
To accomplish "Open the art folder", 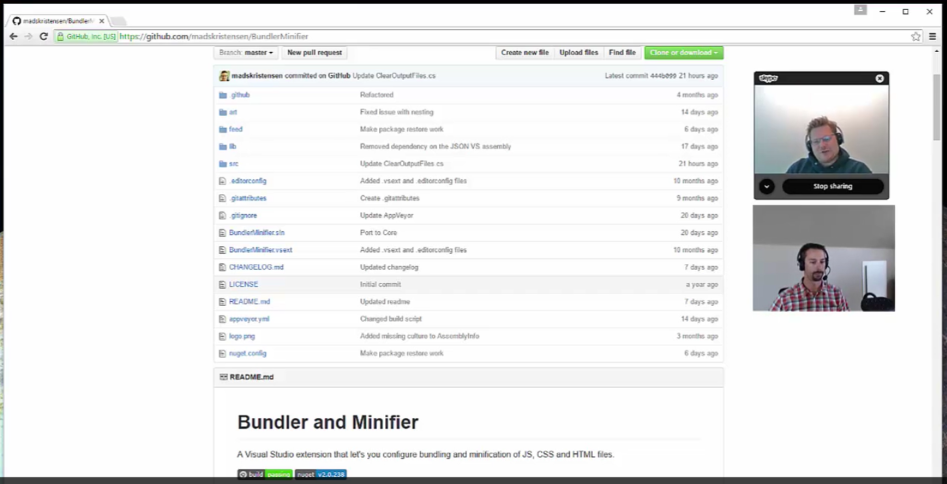I will 233,112.
